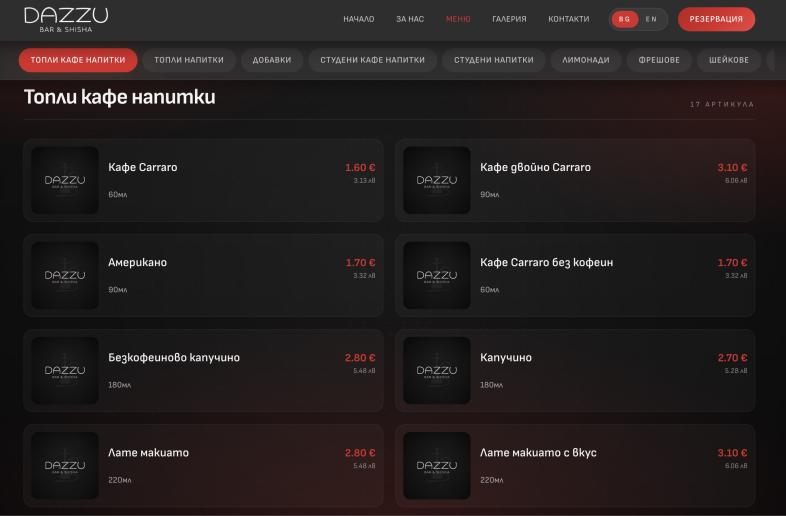The image size is (786, 516).
Task: Open the Лате макиато thumbnail
Action: 65,465
